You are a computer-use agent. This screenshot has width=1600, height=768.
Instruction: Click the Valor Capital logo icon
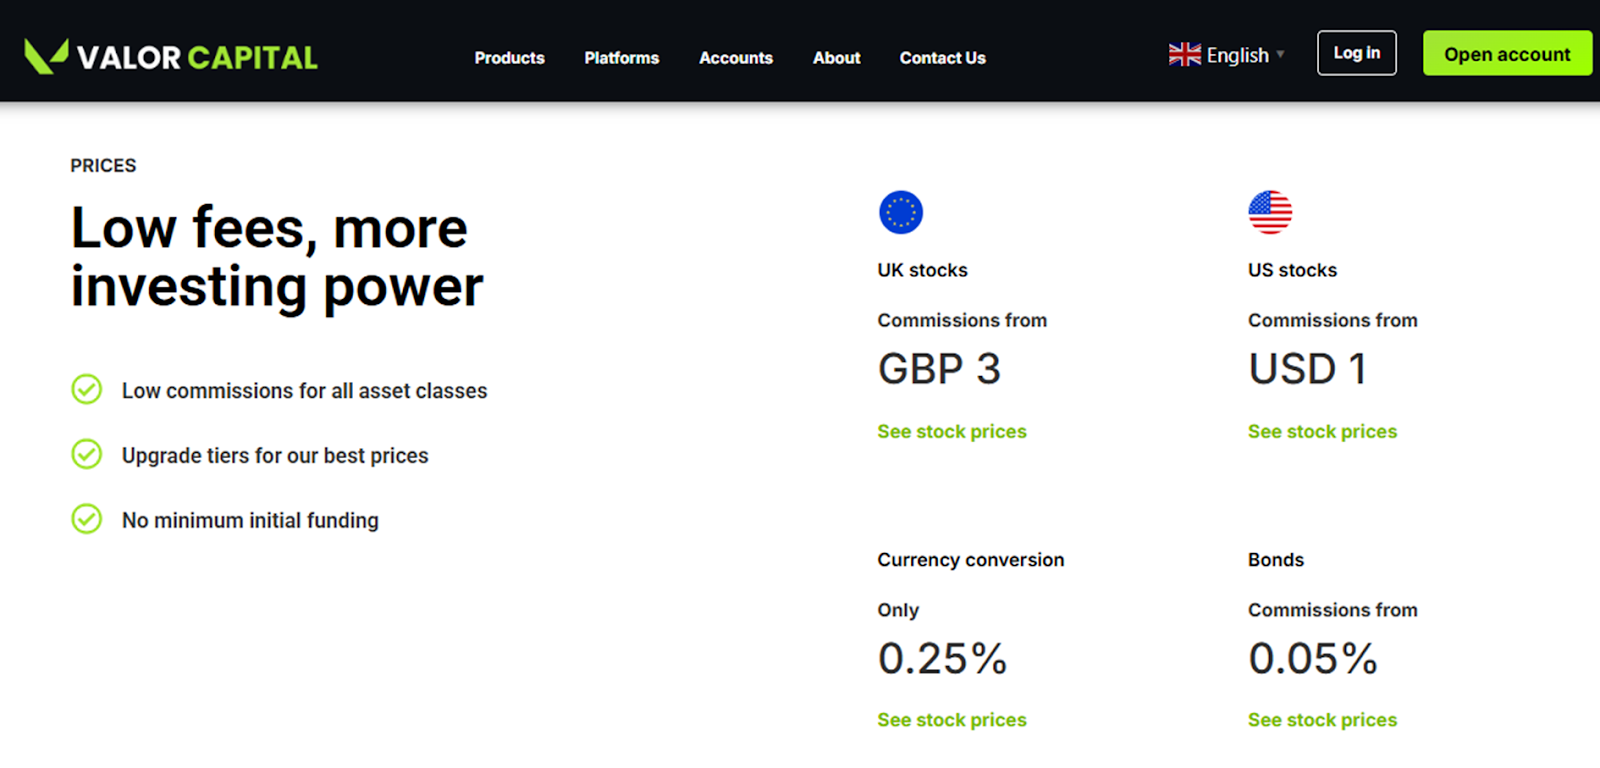click(46, 56)
